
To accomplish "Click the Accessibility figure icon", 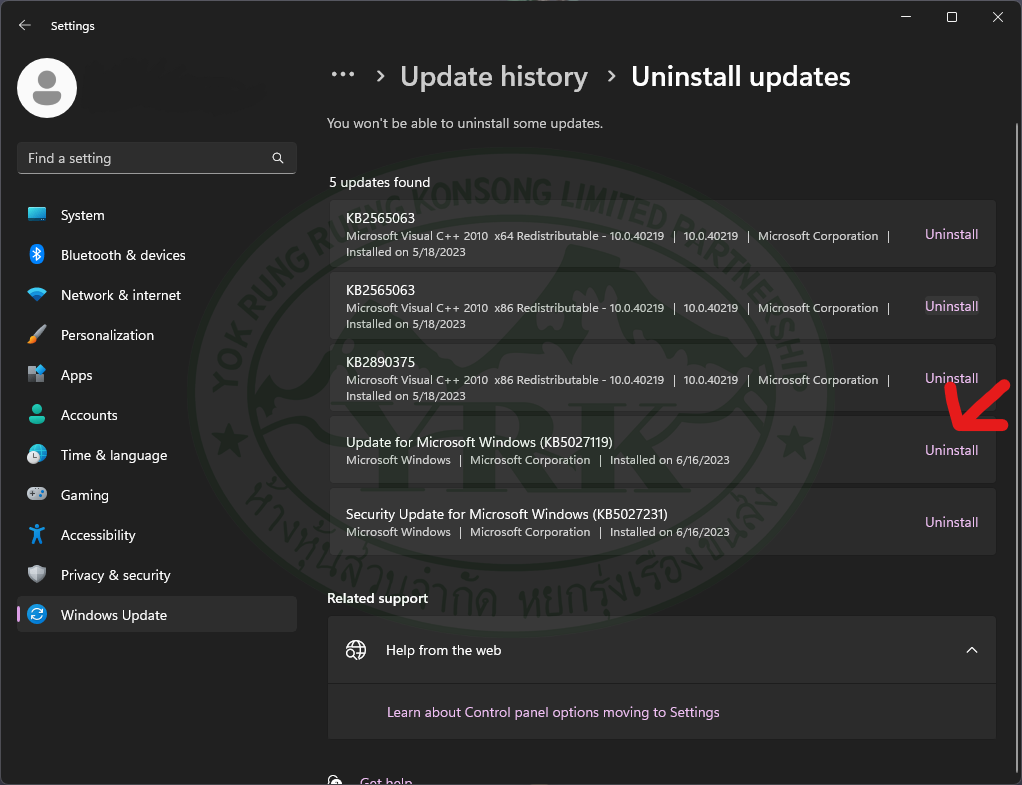I will 37,535.
